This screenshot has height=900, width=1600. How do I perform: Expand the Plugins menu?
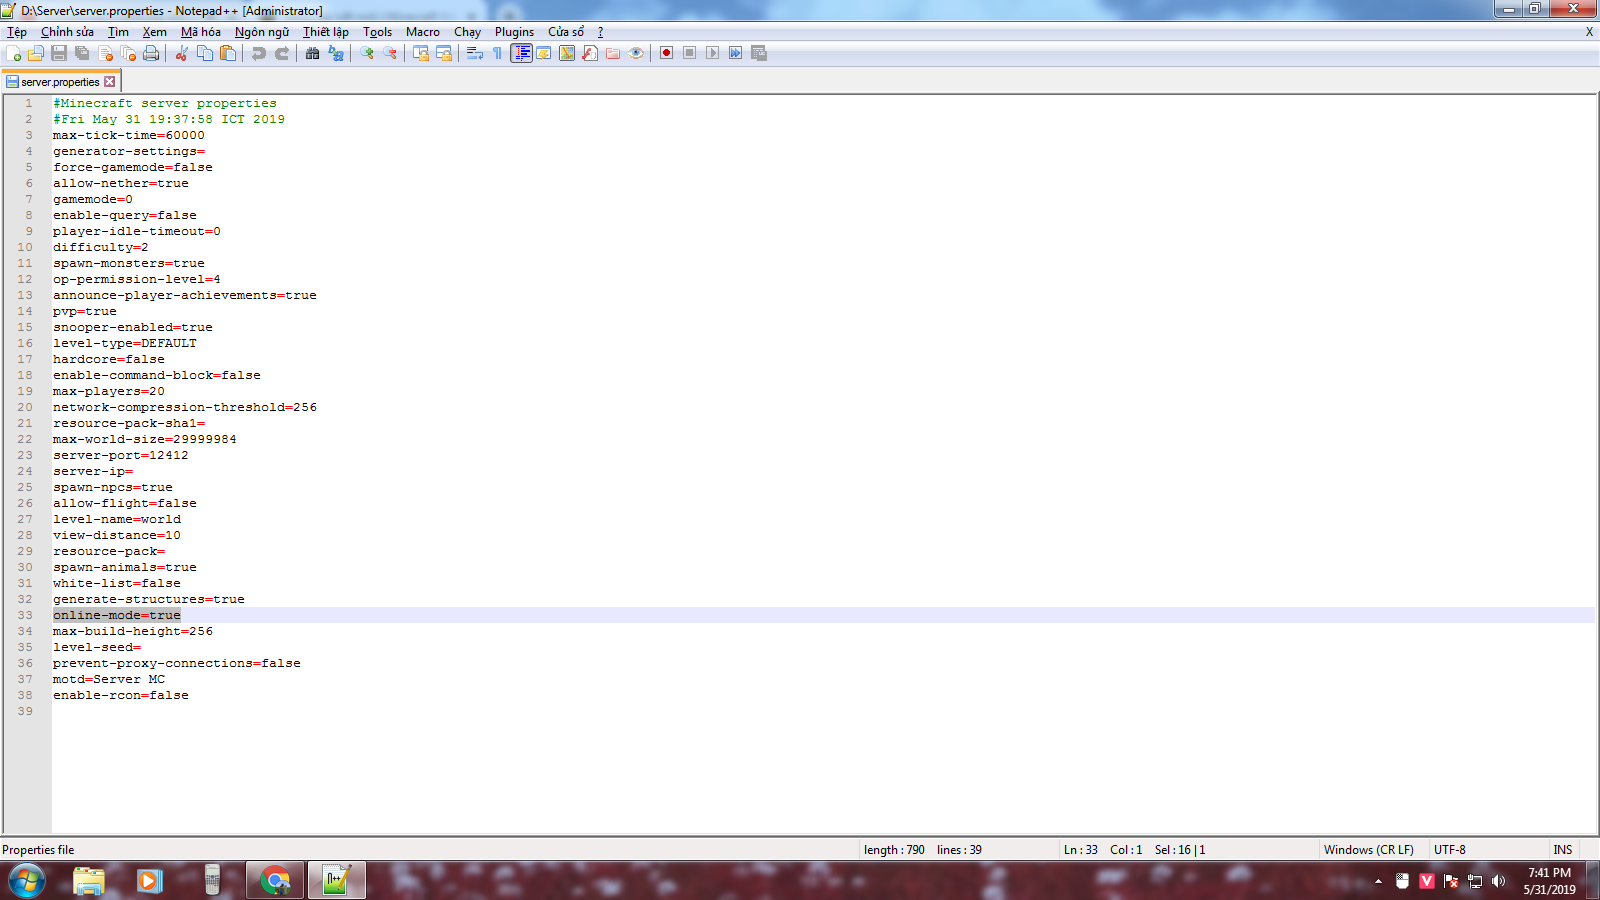coord(514,32)
